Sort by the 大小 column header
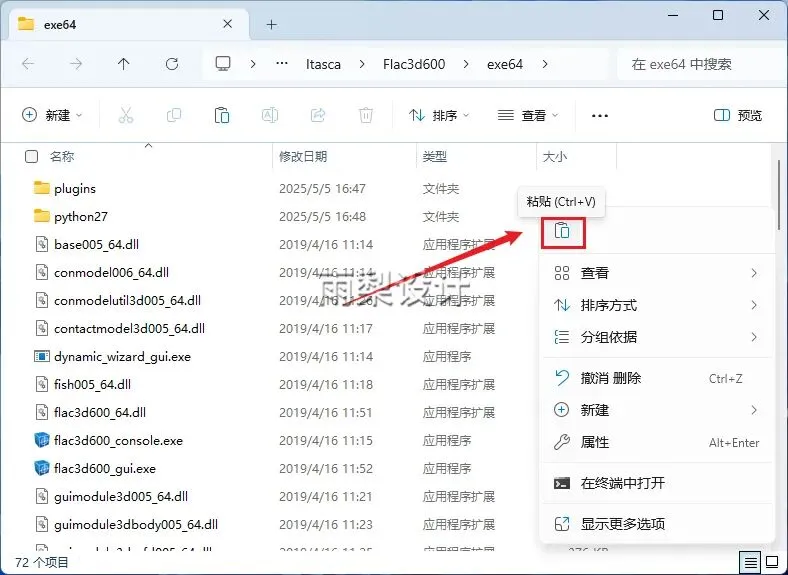This screenshot has height=575, width=788. (x=555, y=157)
